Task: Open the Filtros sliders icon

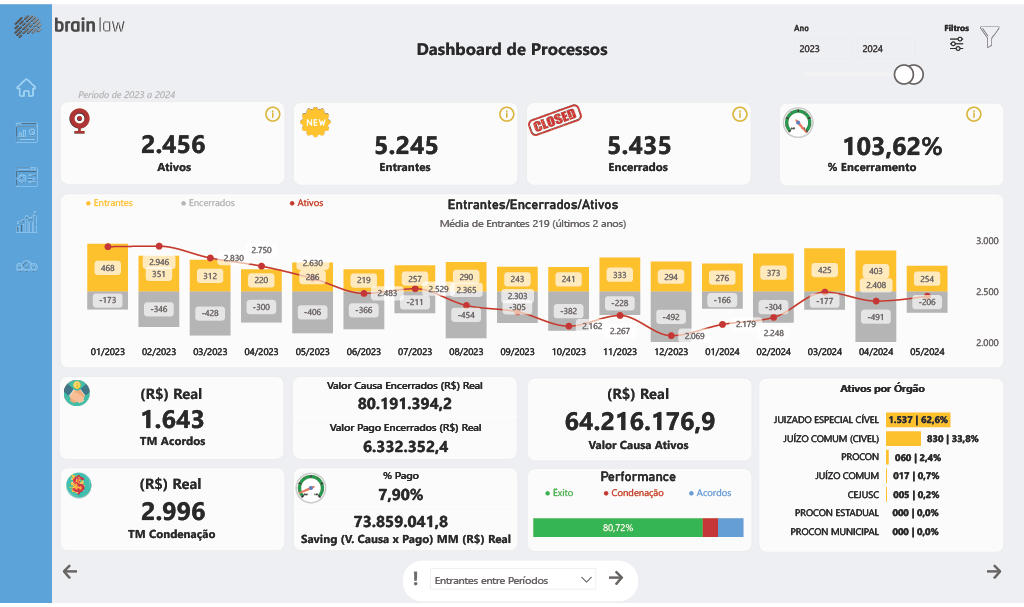Action: tap(956, 44)
